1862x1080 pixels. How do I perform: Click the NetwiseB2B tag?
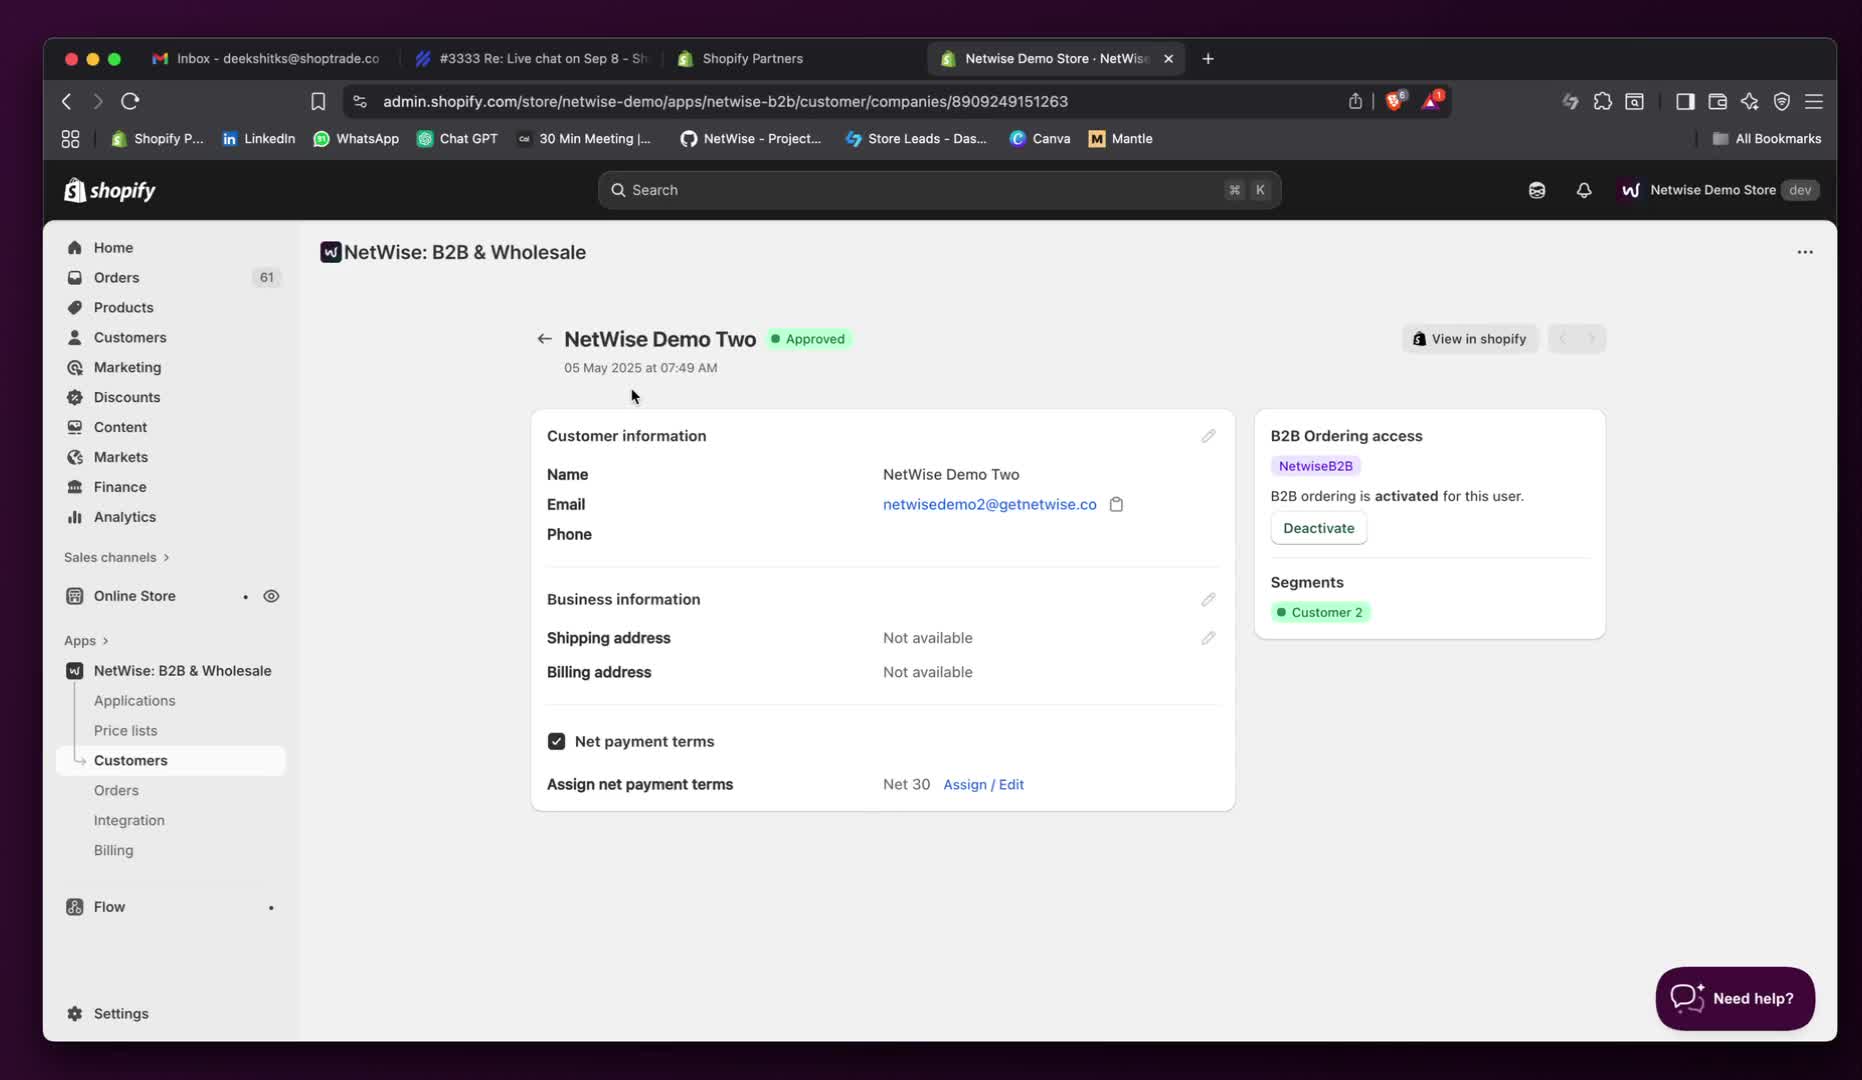tap(1315, 466)
